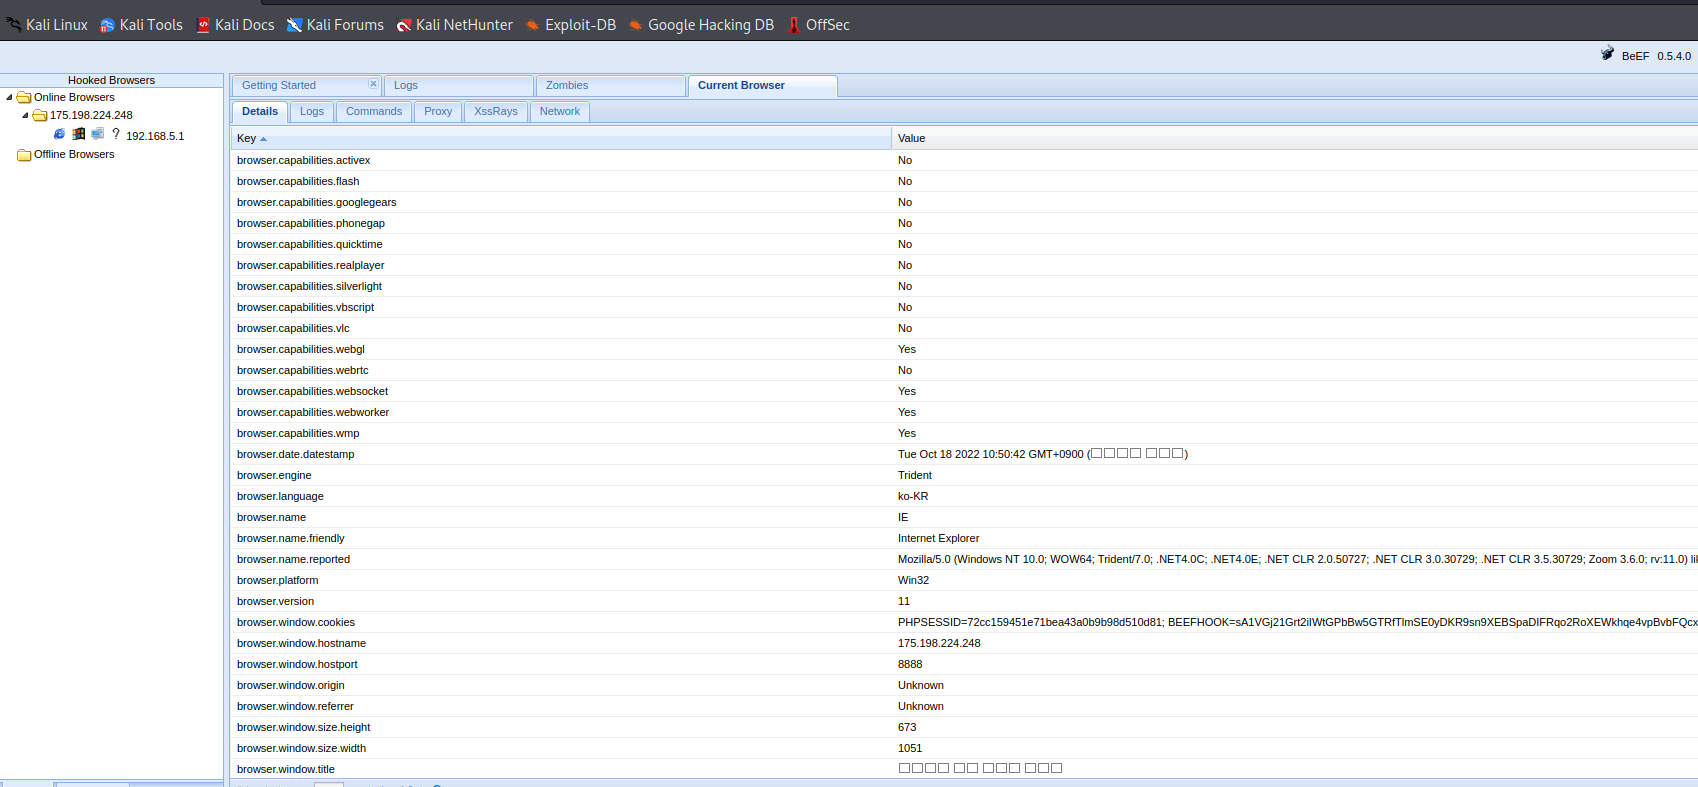This screenshot has height=787, width=1698.
Task: Open the Kali Forums bookmark icon
Action: [295, 25]
